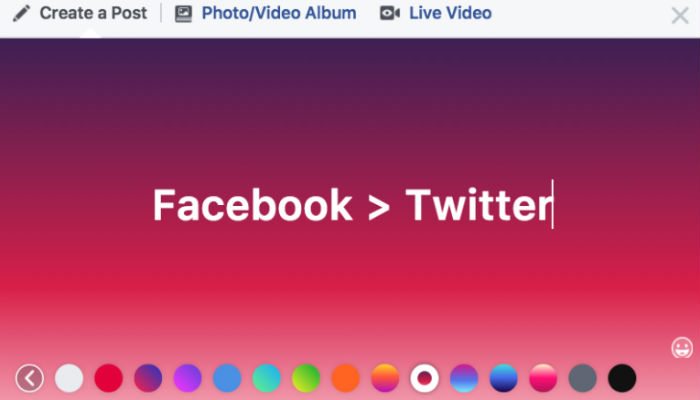This screenshot has height=400, width=700.
Task: Start a Live Video
Action: point(436,13)
